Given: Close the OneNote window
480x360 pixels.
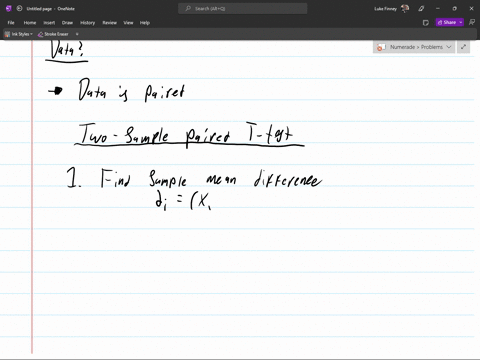Looking at the screenshot, I should pos(471,9).
